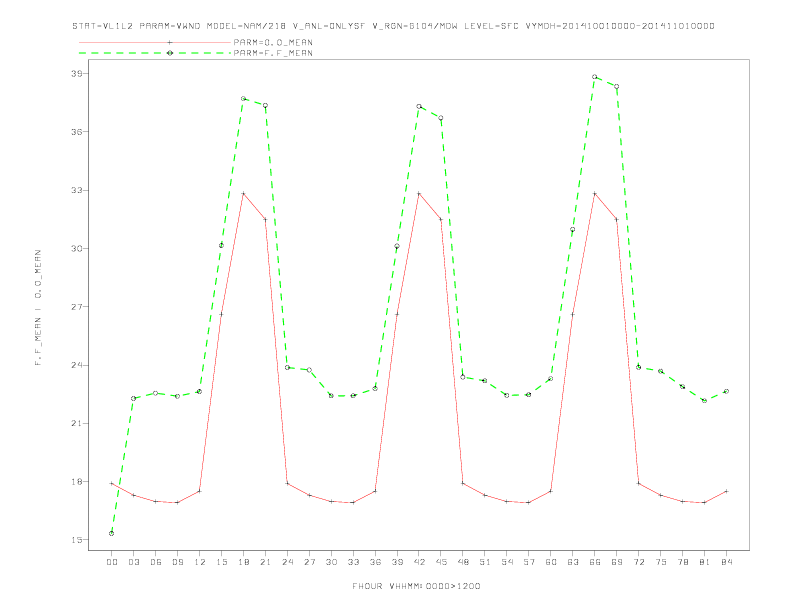Click the x-axis forecast hour 48 label
This screenshot has height=612, width=792.
[463, 562]
